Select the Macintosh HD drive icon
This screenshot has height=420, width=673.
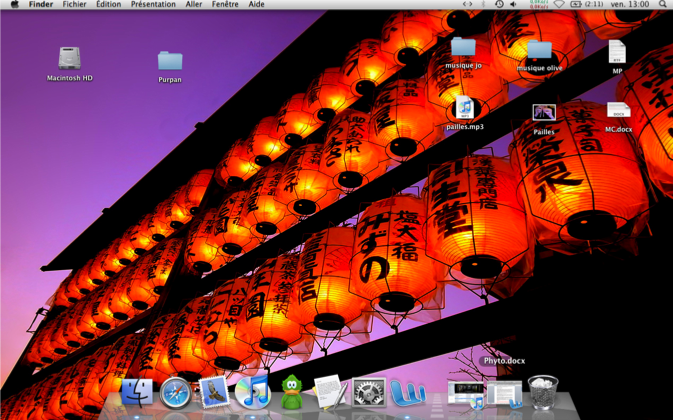69,59
